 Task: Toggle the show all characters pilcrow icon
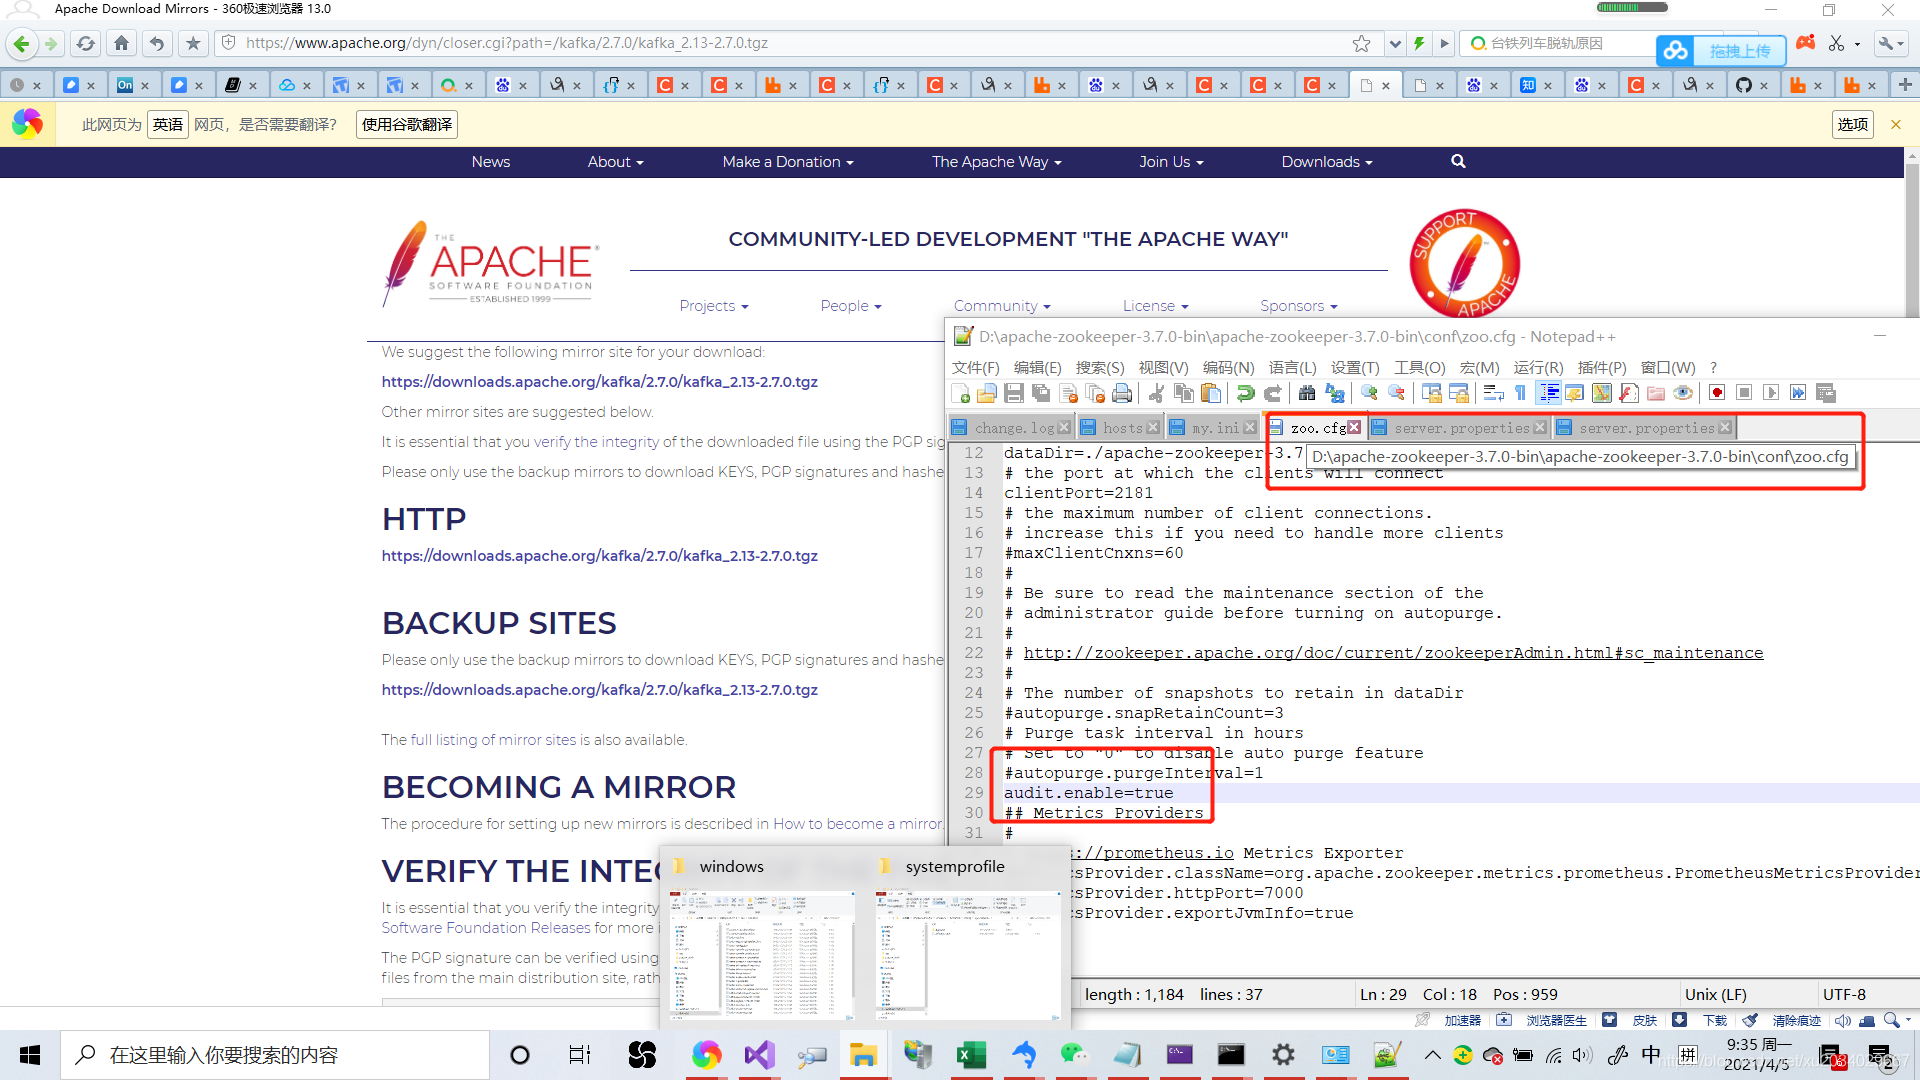click(1521, 393)
